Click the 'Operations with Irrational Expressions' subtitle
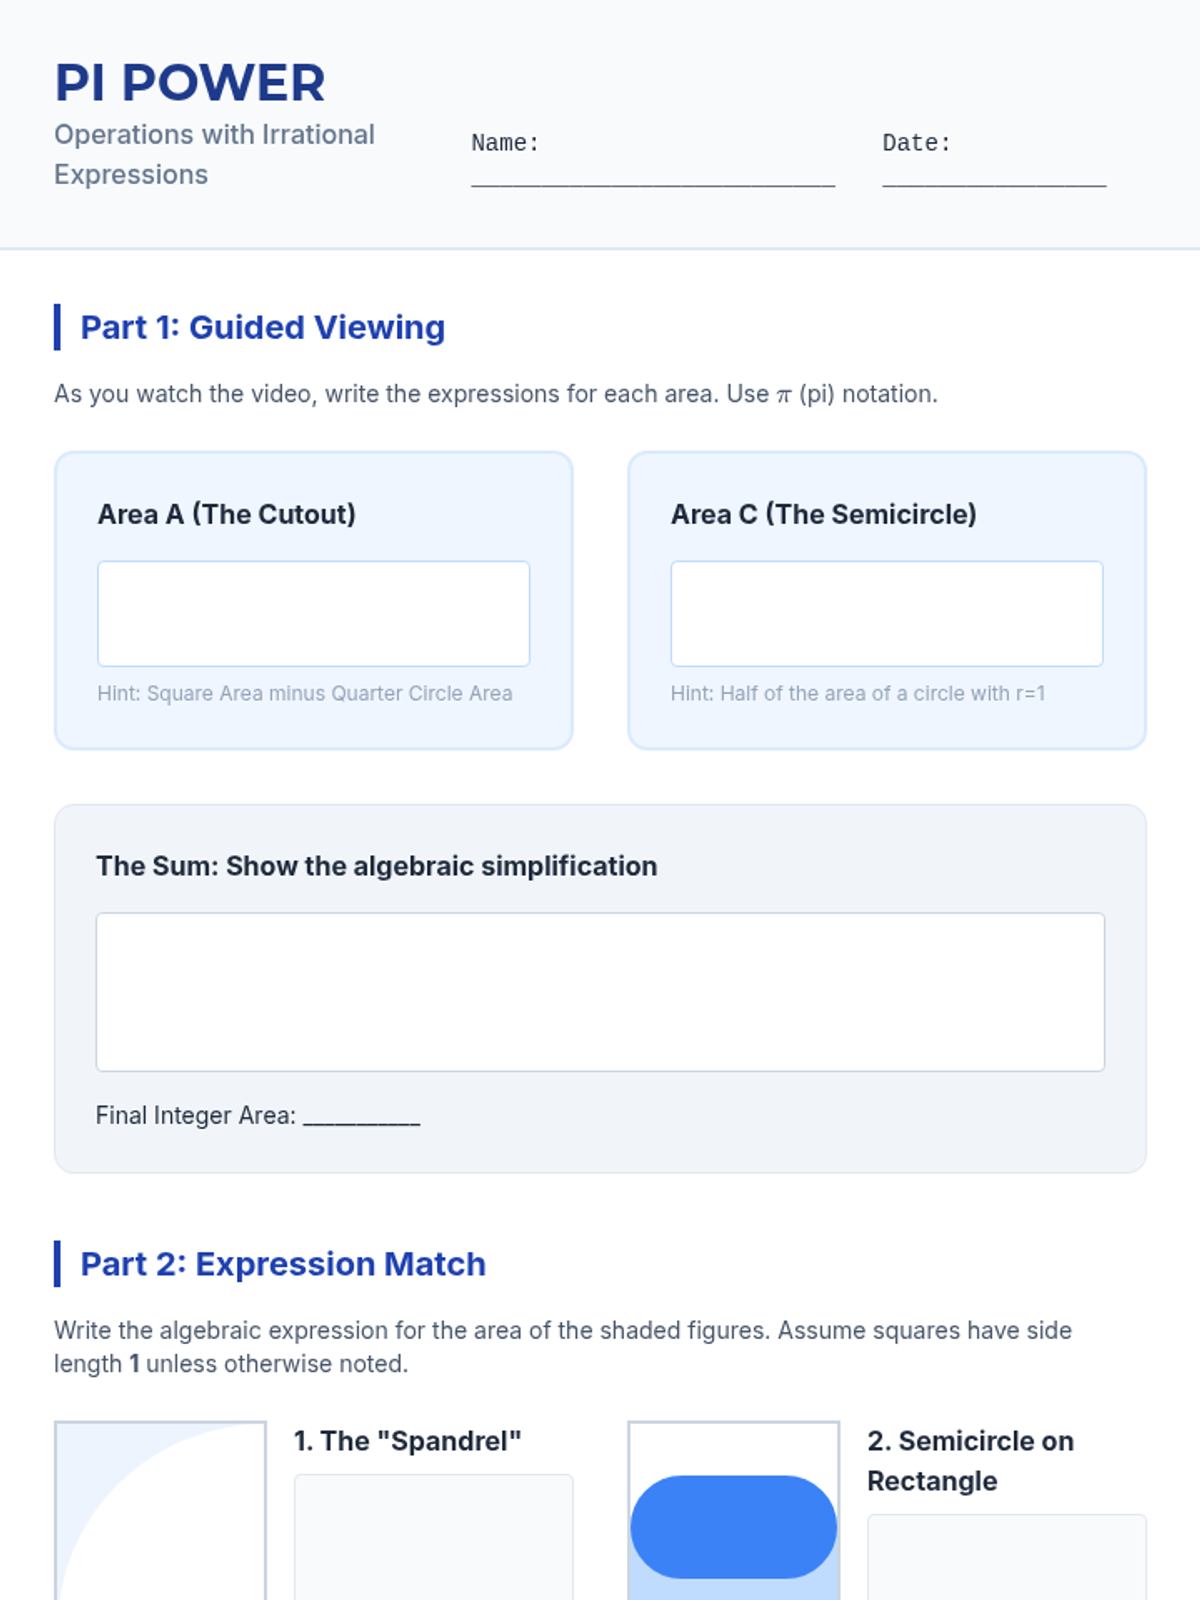This screenshot has width=1200, height=1600. coord(214,154)
